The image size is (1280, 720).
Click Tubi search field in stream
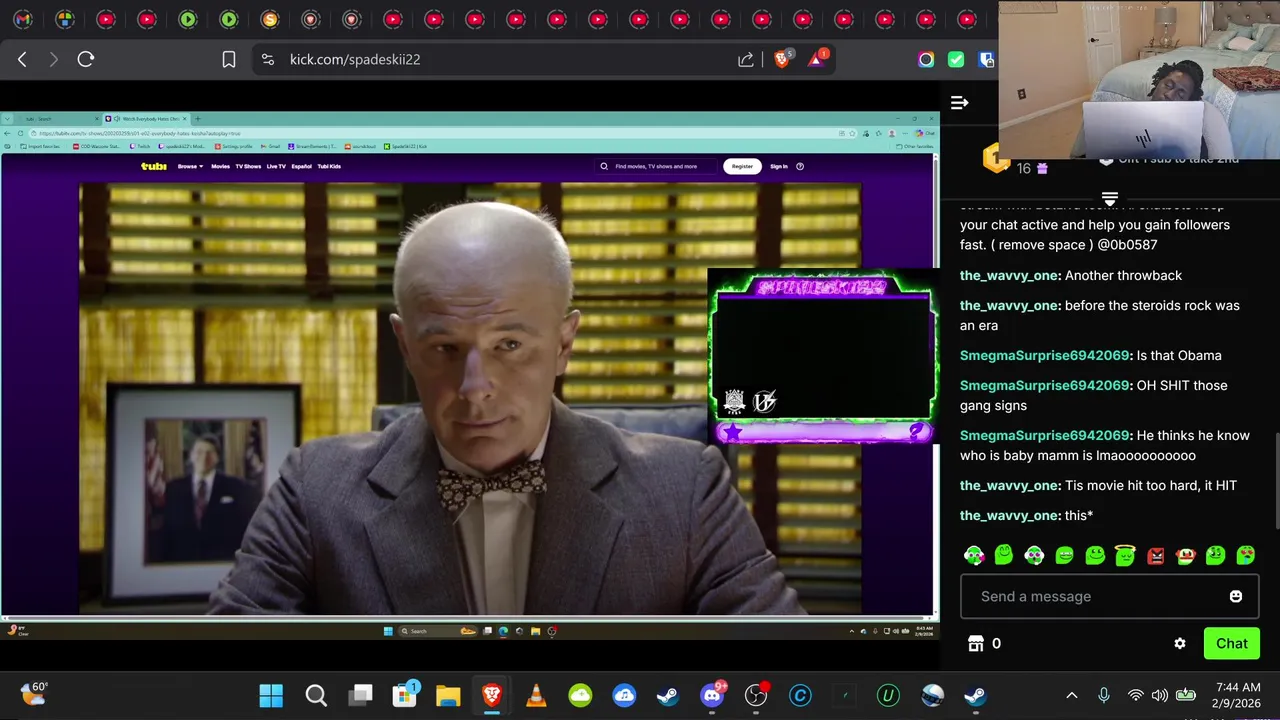pos(655,166)
